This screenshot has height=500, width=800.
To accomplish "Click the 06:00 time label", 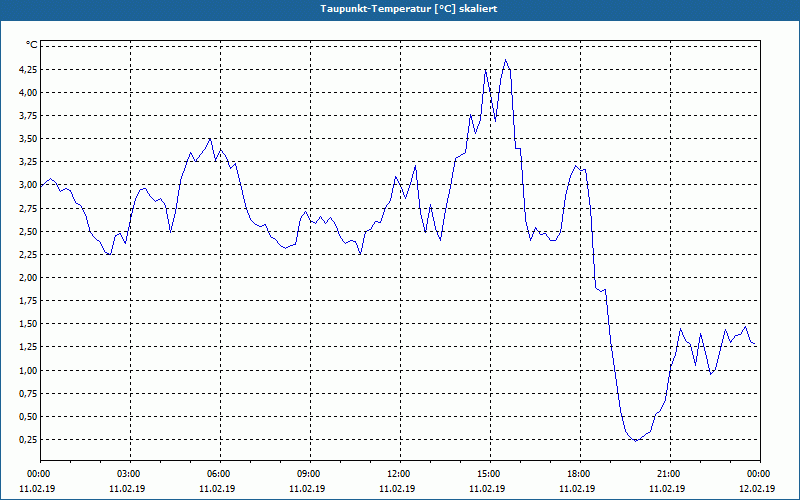I will point(220,474).
